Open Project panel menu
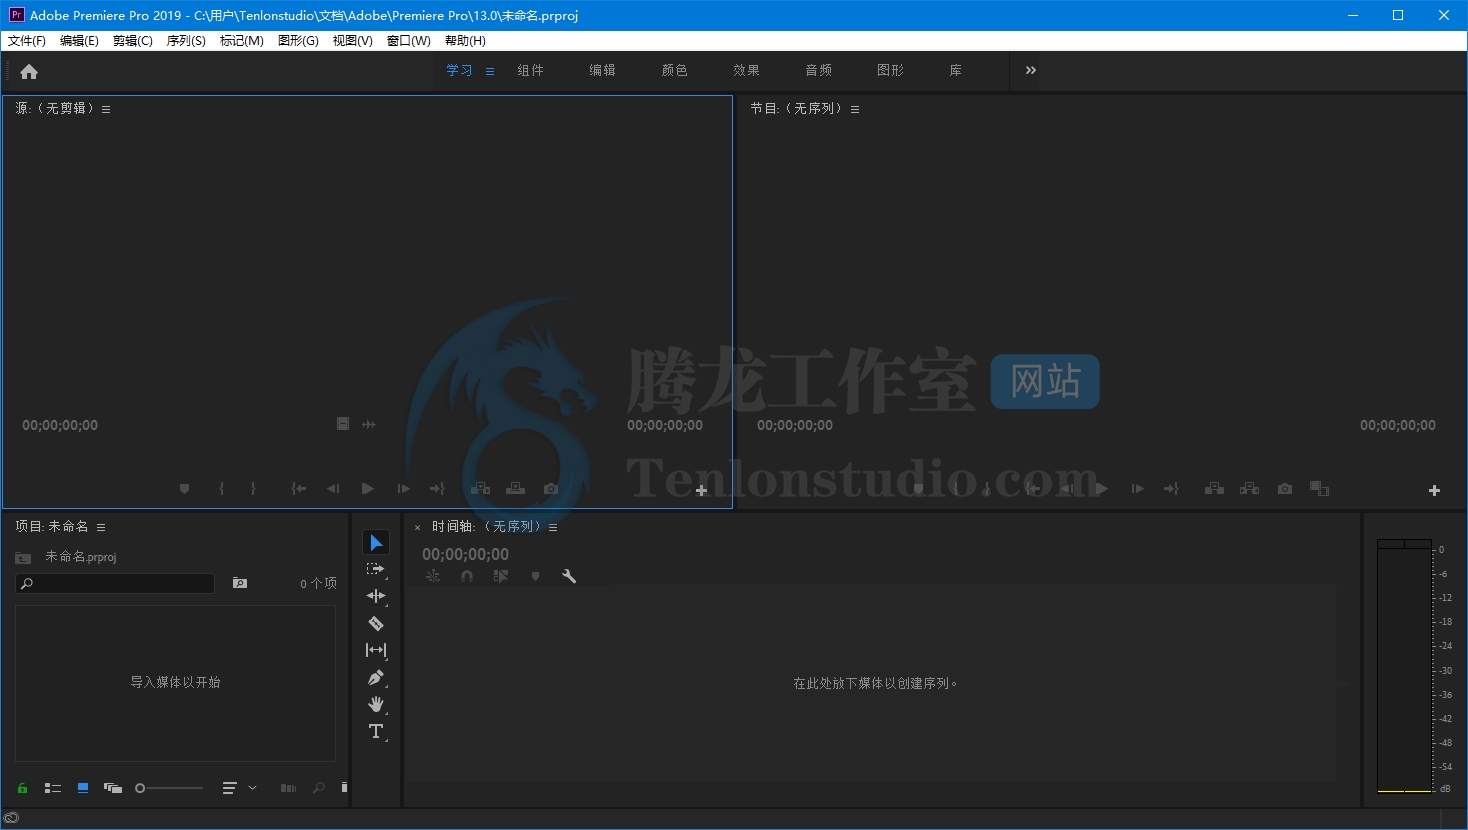1468x830 pixels. pyautogui.click(x=101, y=527)
